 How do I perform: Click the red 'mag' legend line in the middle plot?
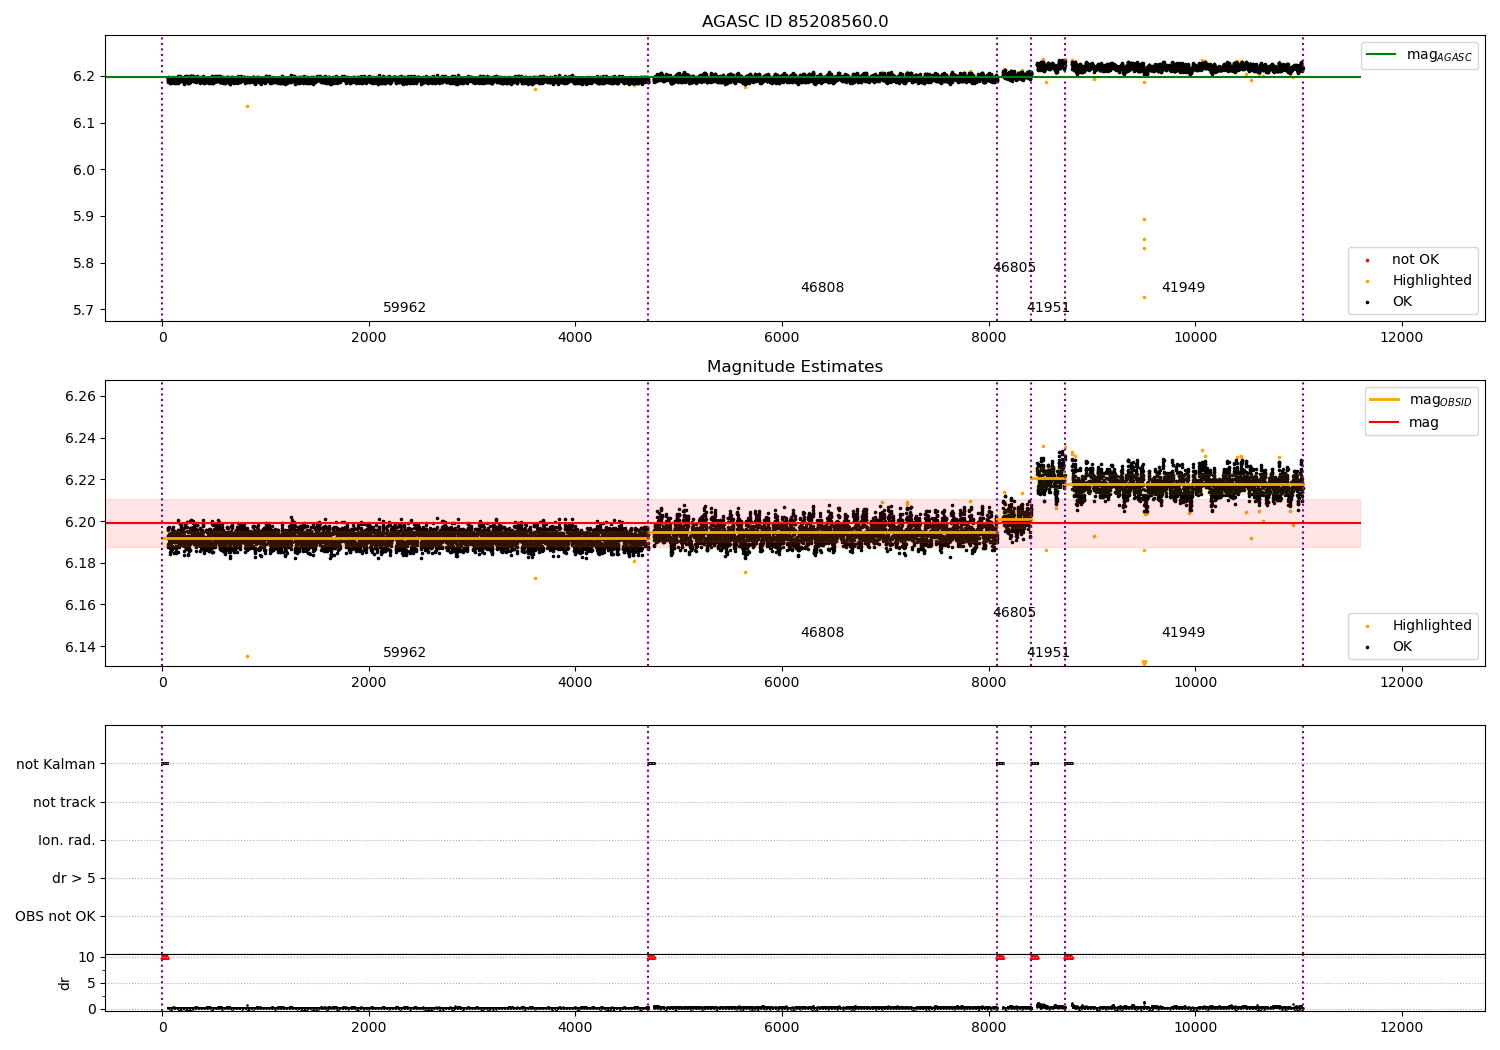pos(1384,423)
